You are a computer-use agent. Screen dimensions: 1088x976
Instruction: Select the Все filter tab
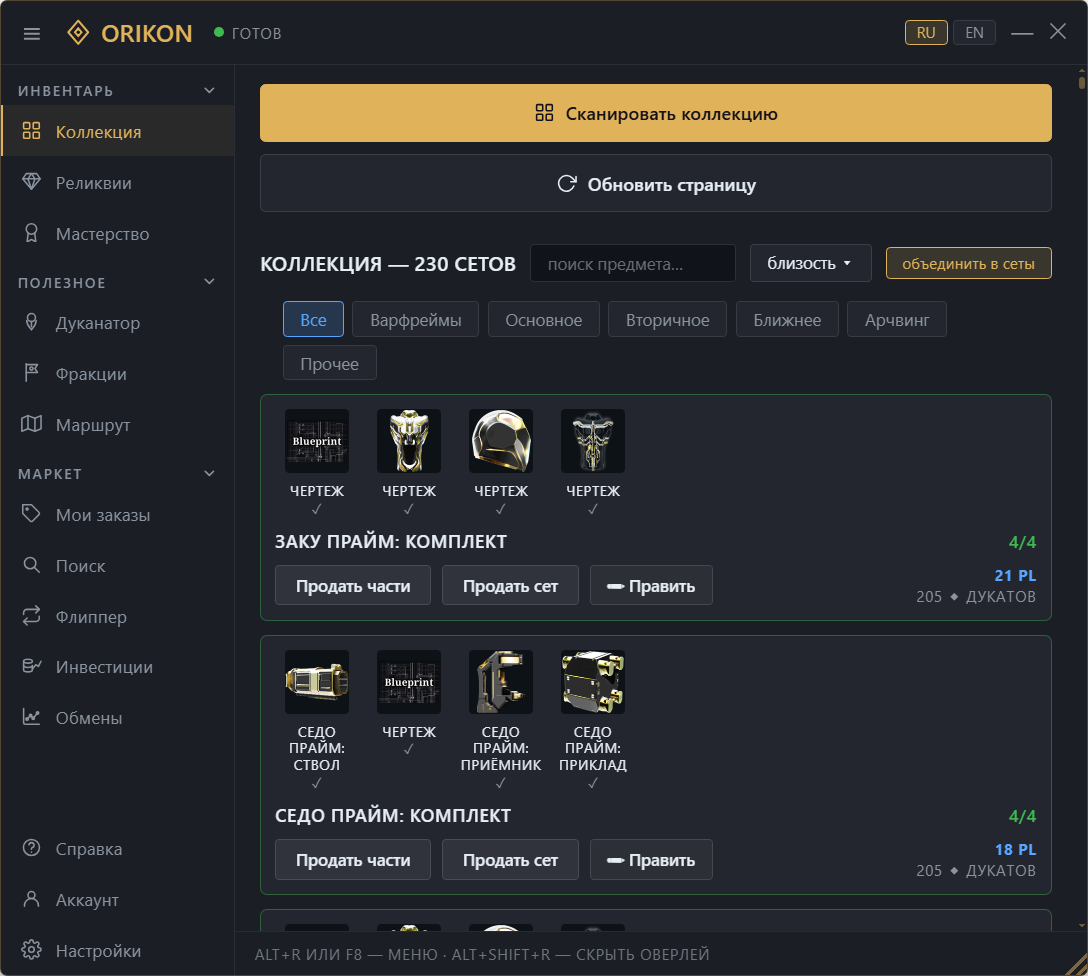point(314,319)
